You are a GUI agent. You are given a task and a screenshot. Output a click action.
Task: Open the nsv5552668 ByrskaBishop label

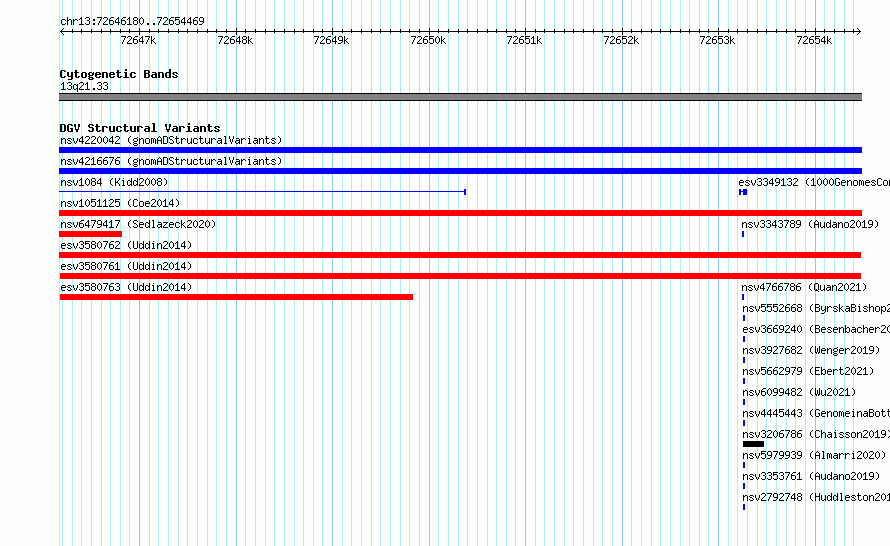[x=816, y=308]
